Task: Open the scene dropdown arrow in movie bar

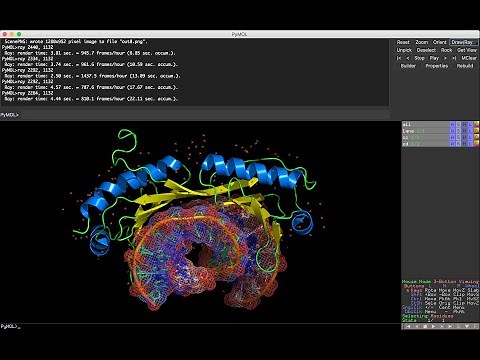Action: (x=467, y=326)
